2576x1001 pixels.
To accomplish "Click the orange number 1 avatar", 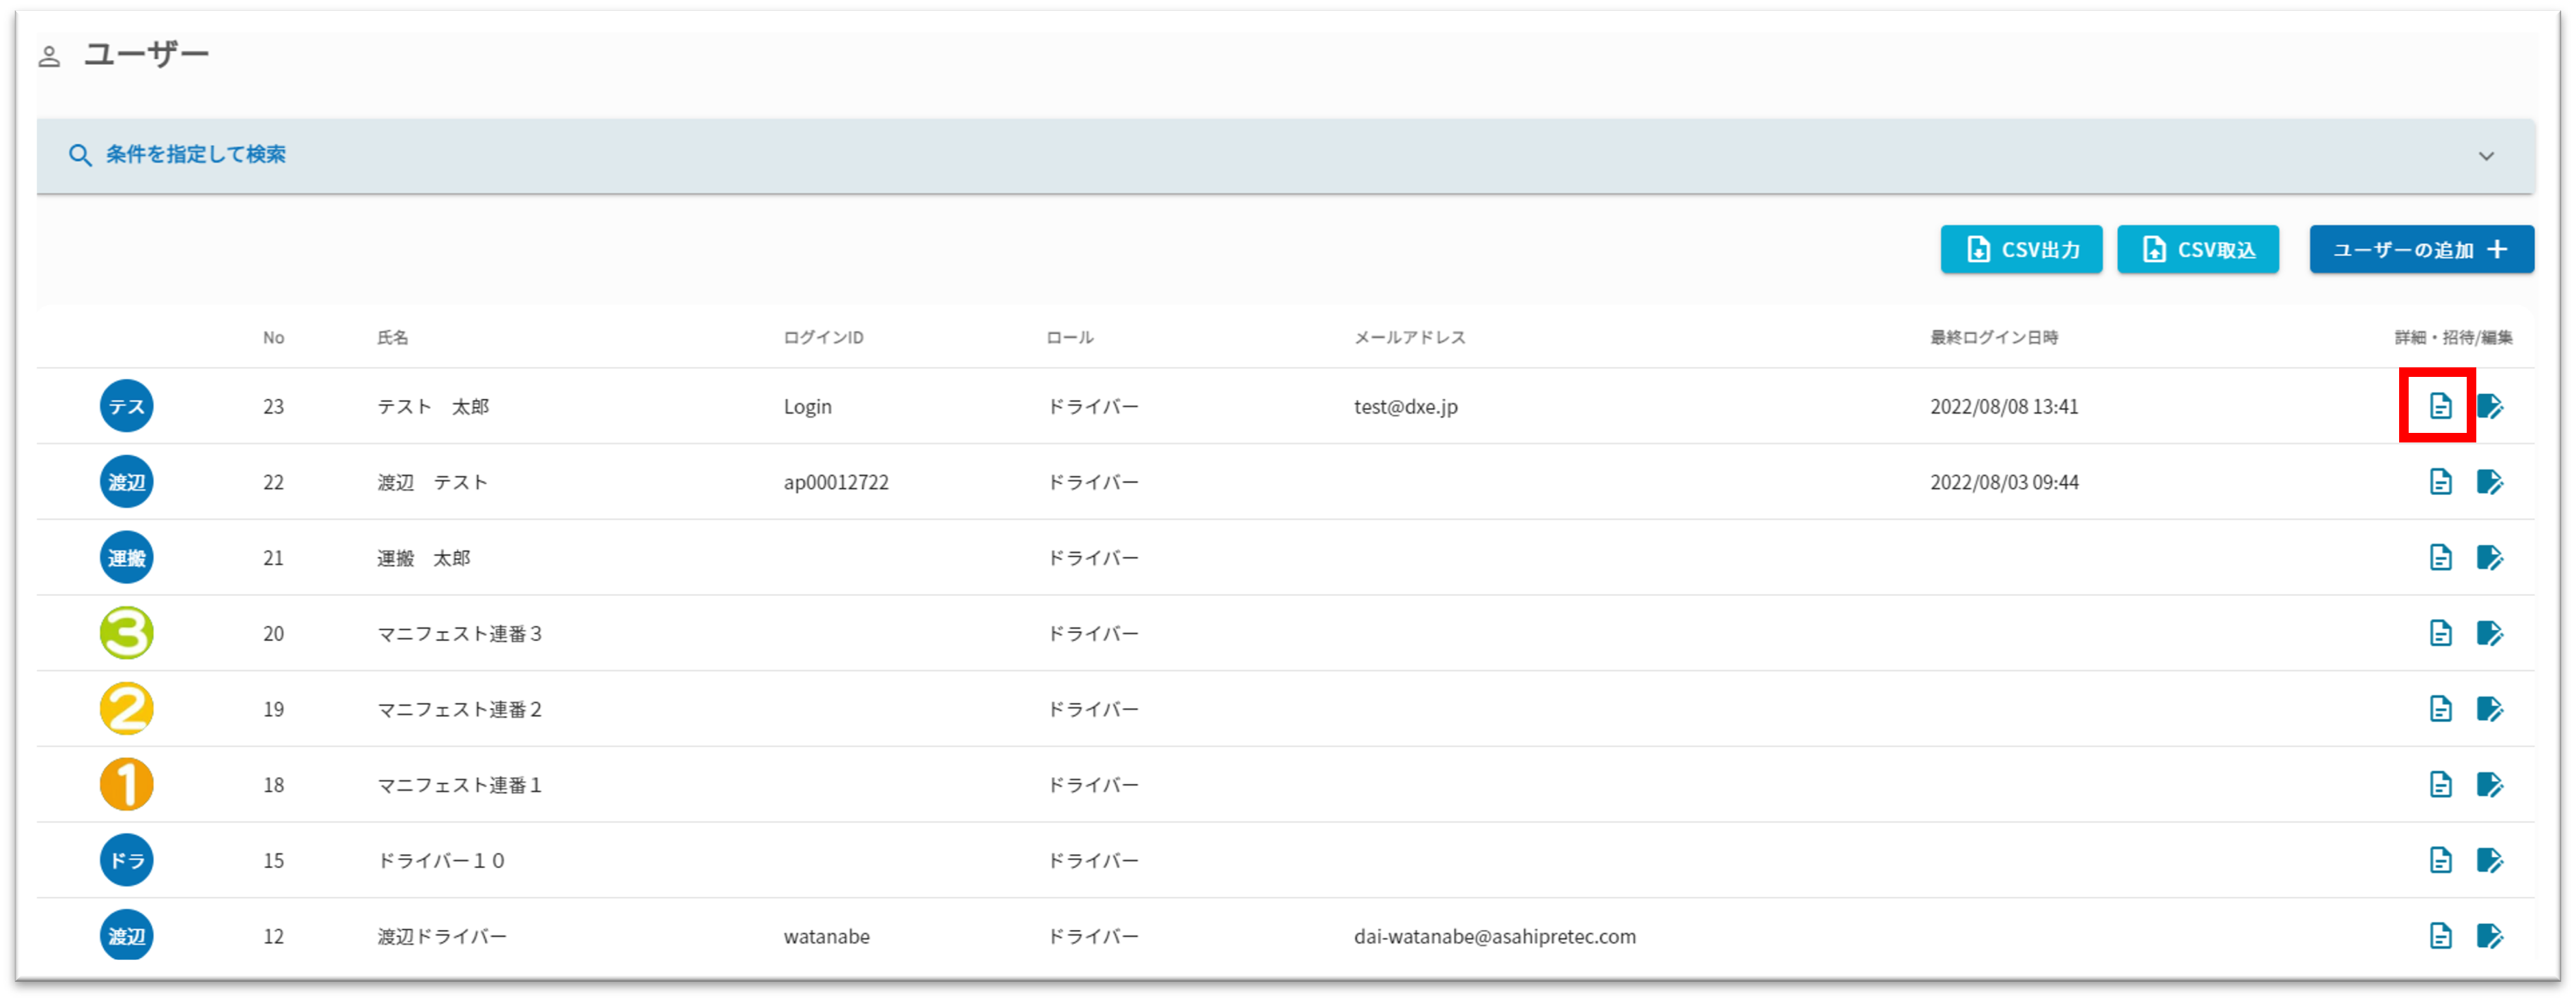I will (x=126, y=784).
